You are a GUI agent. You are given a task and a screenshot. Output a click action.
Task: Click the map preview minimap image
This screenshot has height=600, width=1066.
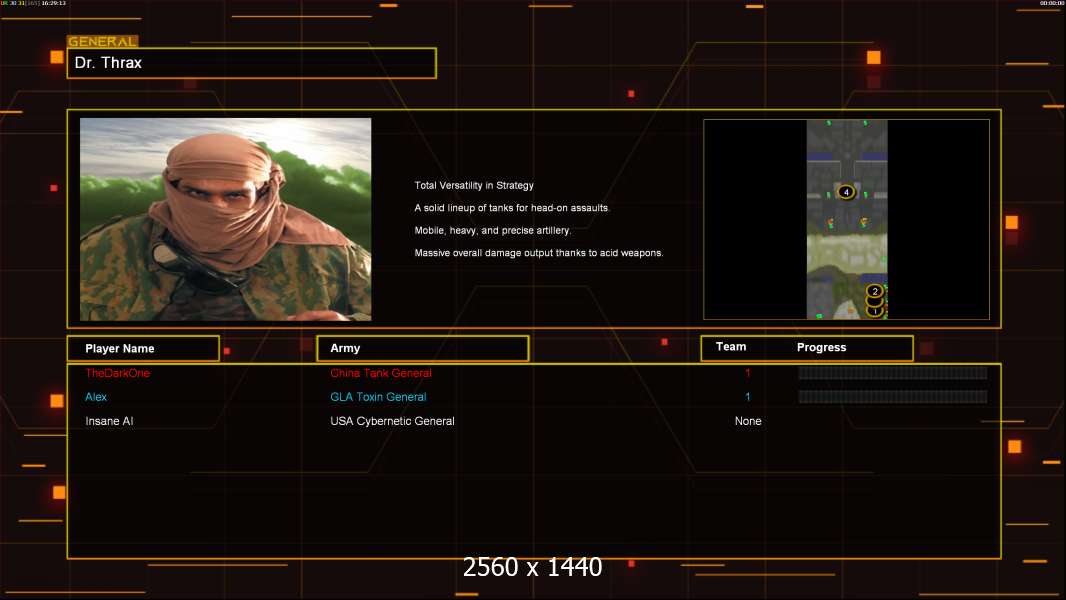click(x=846, y=219)
